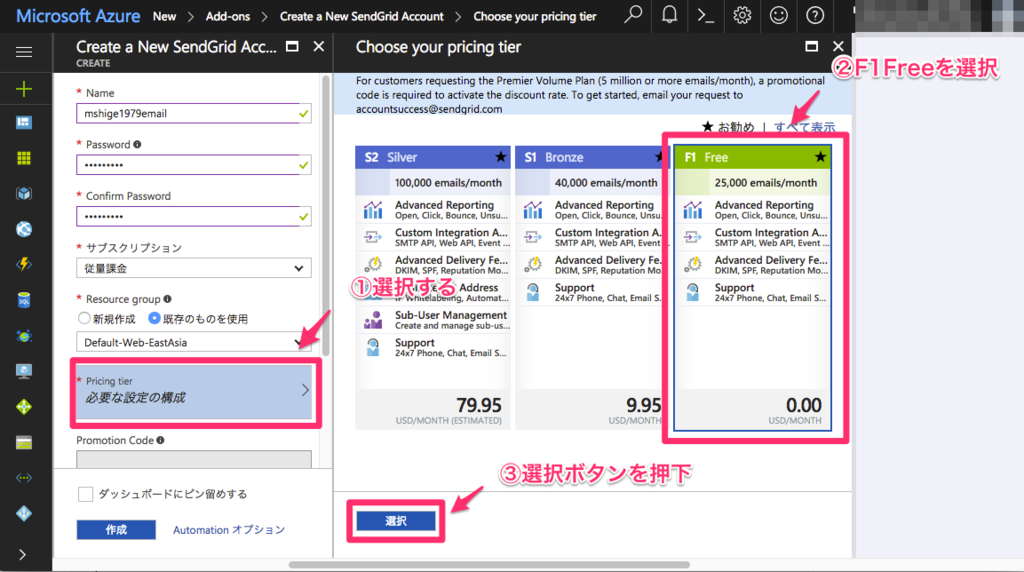Click the feedback smiley icon

coord(778,15)
